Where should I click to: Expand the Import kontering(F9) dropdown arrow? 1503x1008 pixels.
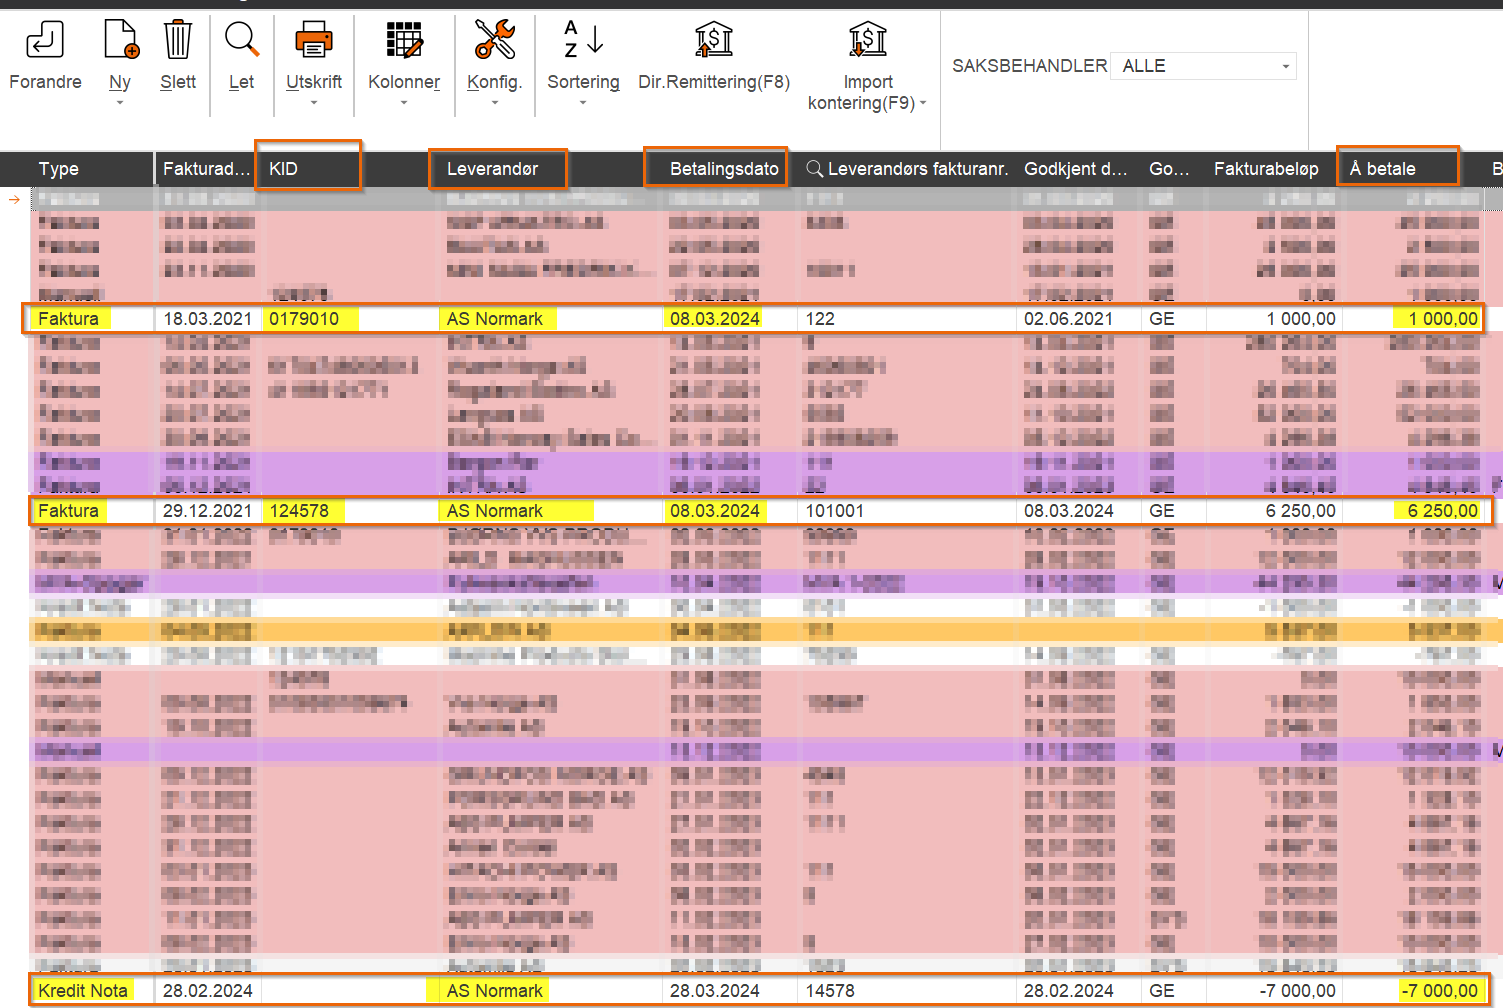(x=923, y=103)
